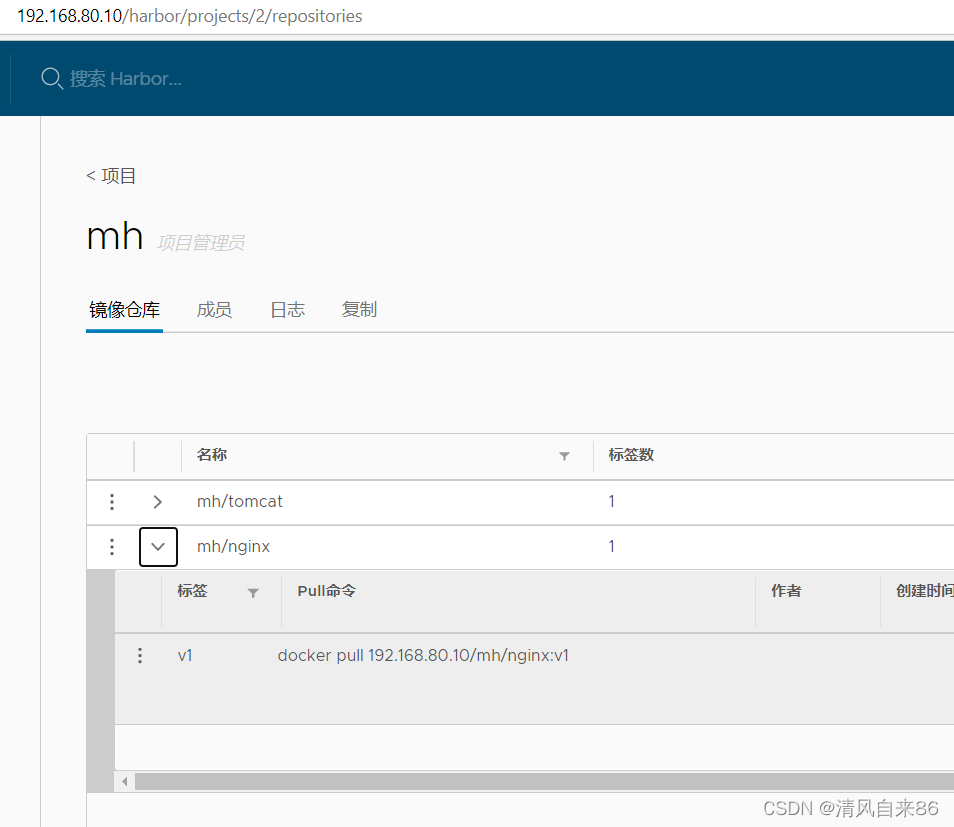The image size is (954, 827).
Task: Open the filter icon on the 名称 column
Action: pyautogui.click(x=564, y=456)
